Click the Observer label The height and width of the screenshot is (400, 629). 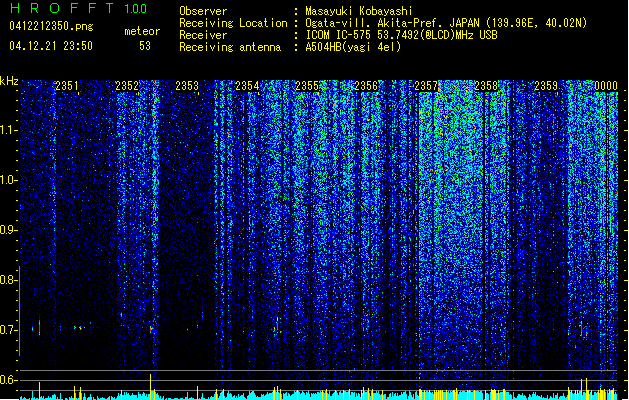[x=203, y=11]
